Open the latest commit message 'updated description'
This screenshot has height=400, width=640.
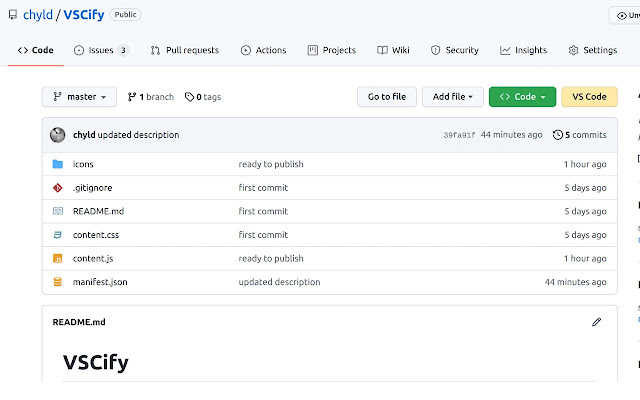click(x=138, y=135)
